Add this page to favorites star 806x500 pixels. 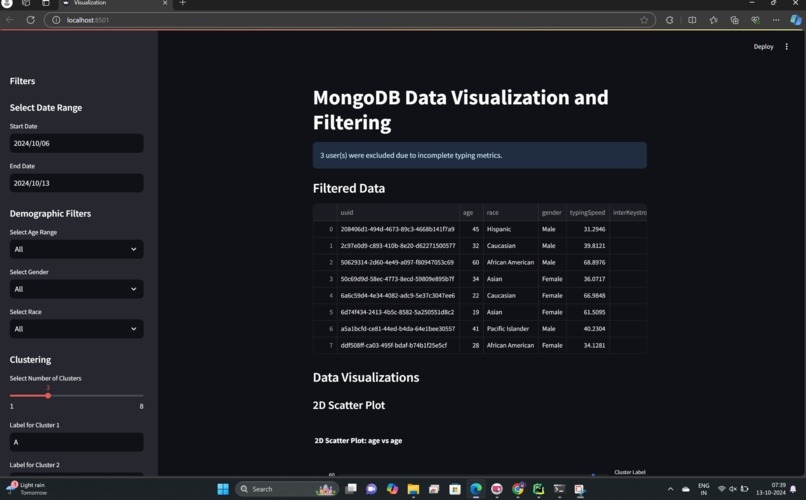coord(644,20)
